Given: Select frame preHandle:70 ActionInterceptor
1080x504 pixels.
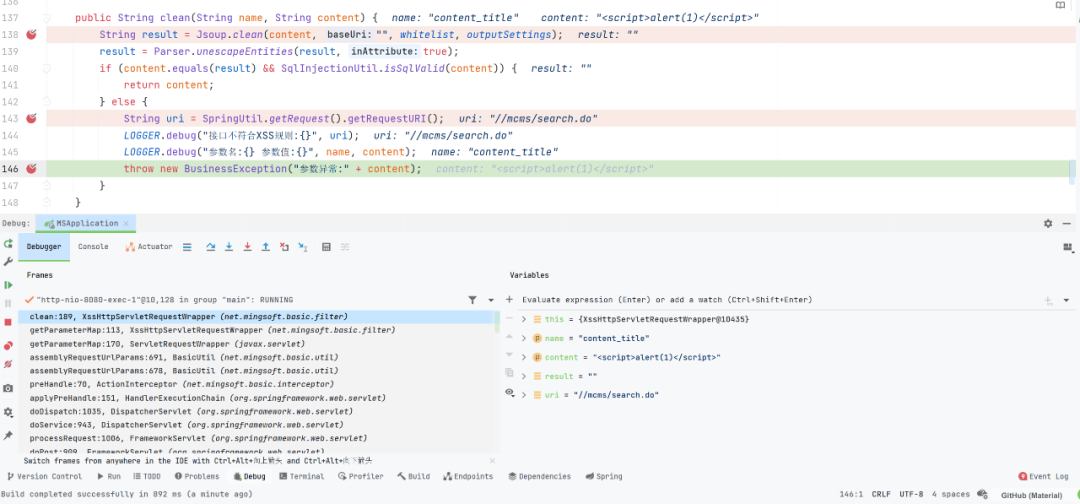Looking at the screenshot, I should 256,384.
